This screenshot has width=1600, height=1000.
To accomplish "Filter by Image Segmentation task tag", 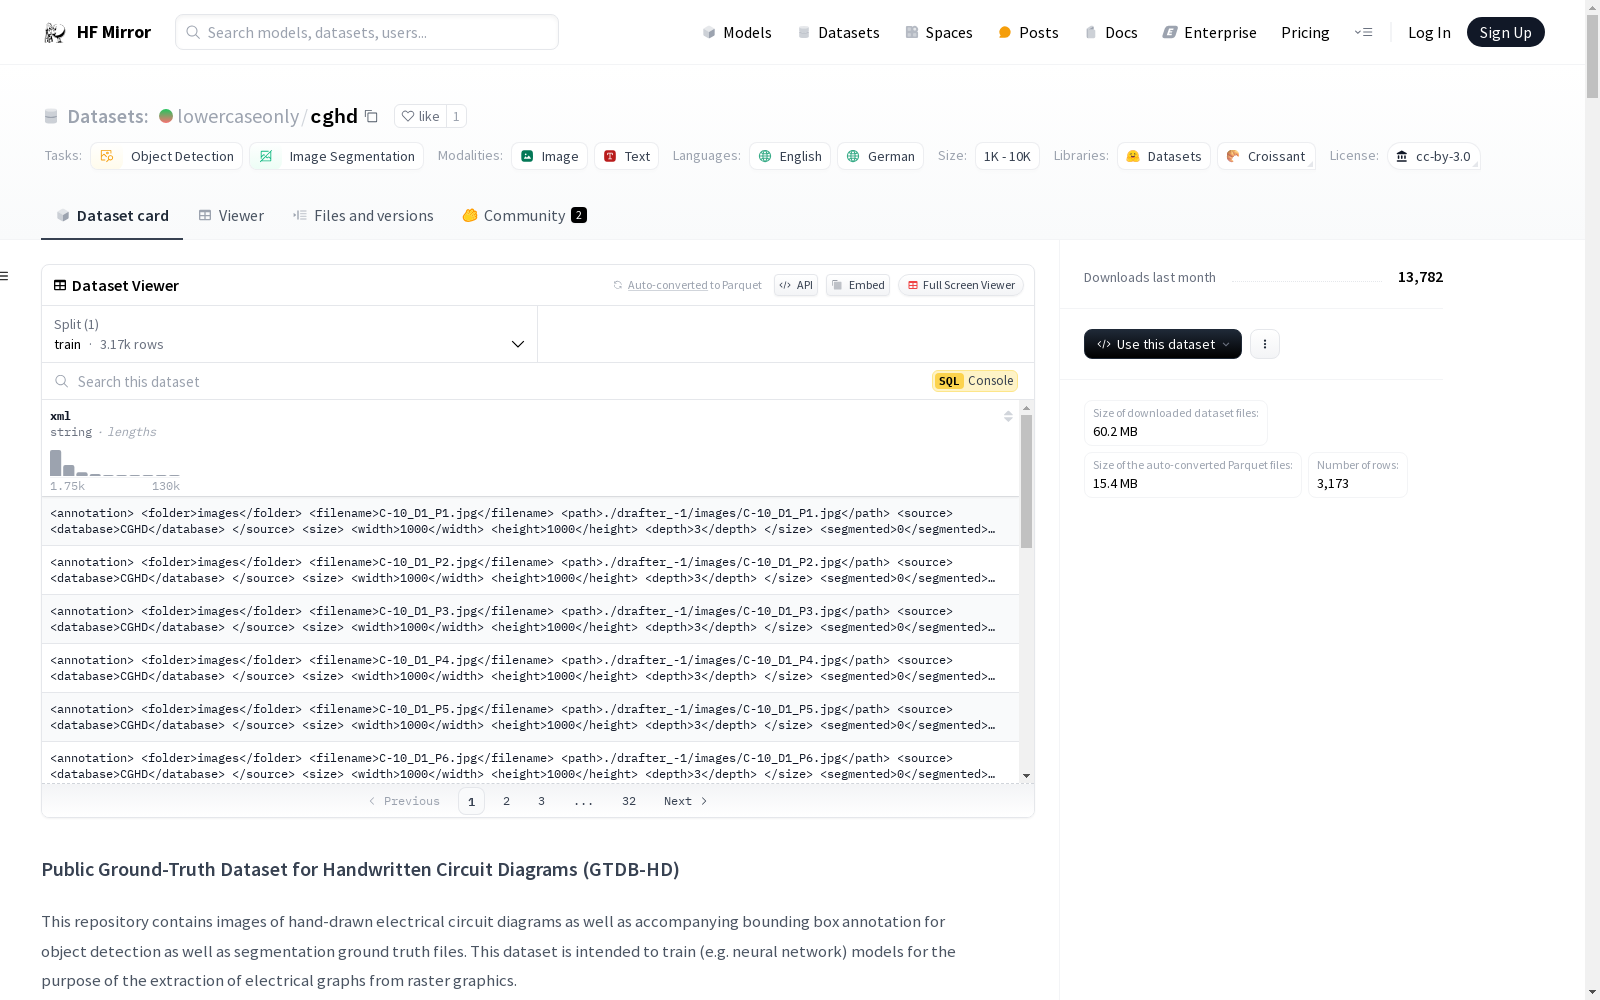I will [x=337, y=156].
